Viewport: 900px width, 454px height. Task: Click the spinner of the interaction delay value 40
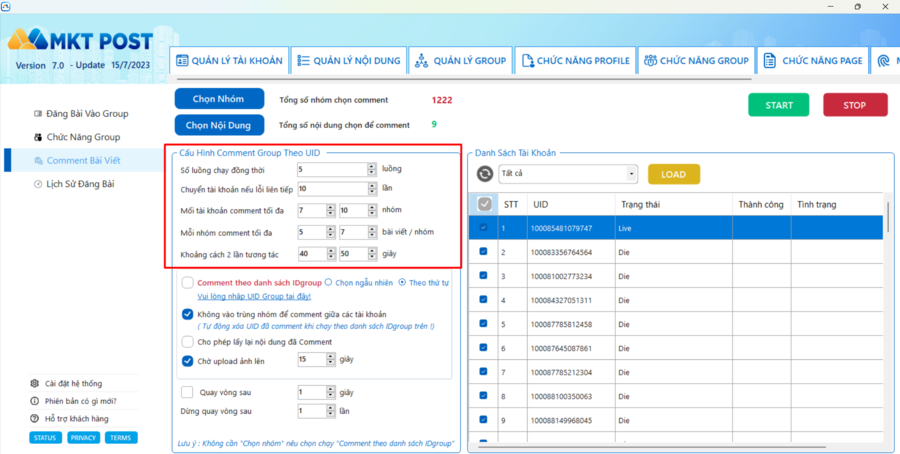pos(331,254)
